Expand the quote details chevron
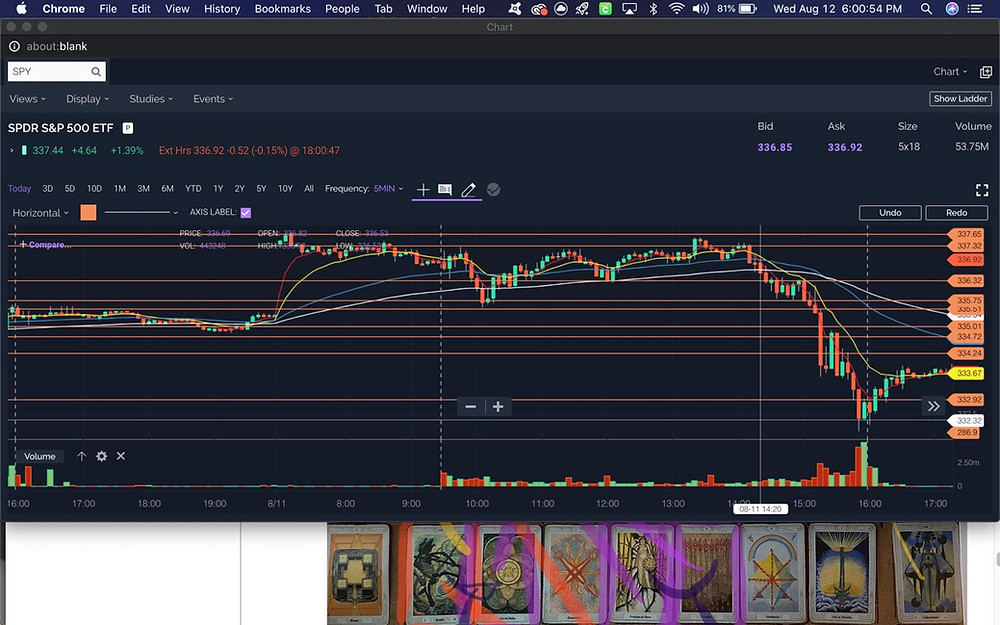 [x=11, y=151]
